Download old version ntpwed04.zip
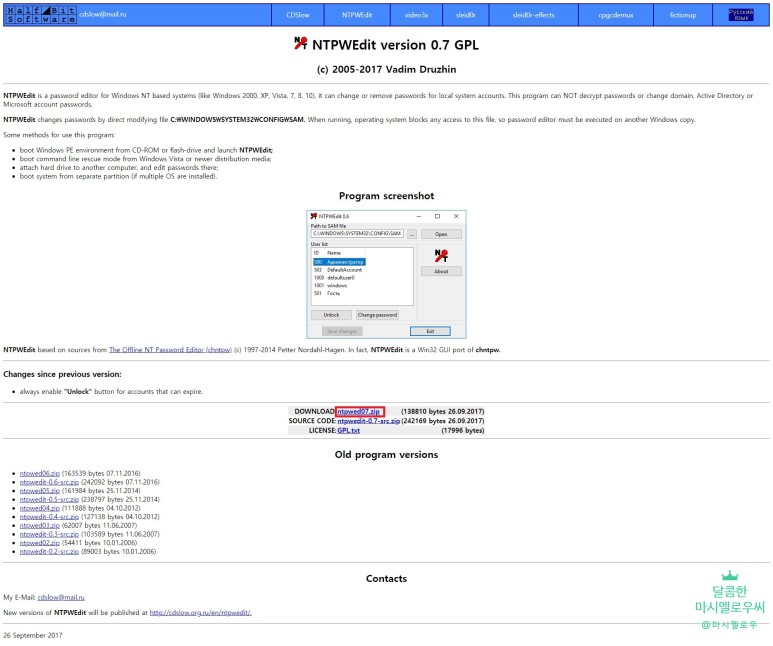Screen dimensions: 773x646 (39, 508)
